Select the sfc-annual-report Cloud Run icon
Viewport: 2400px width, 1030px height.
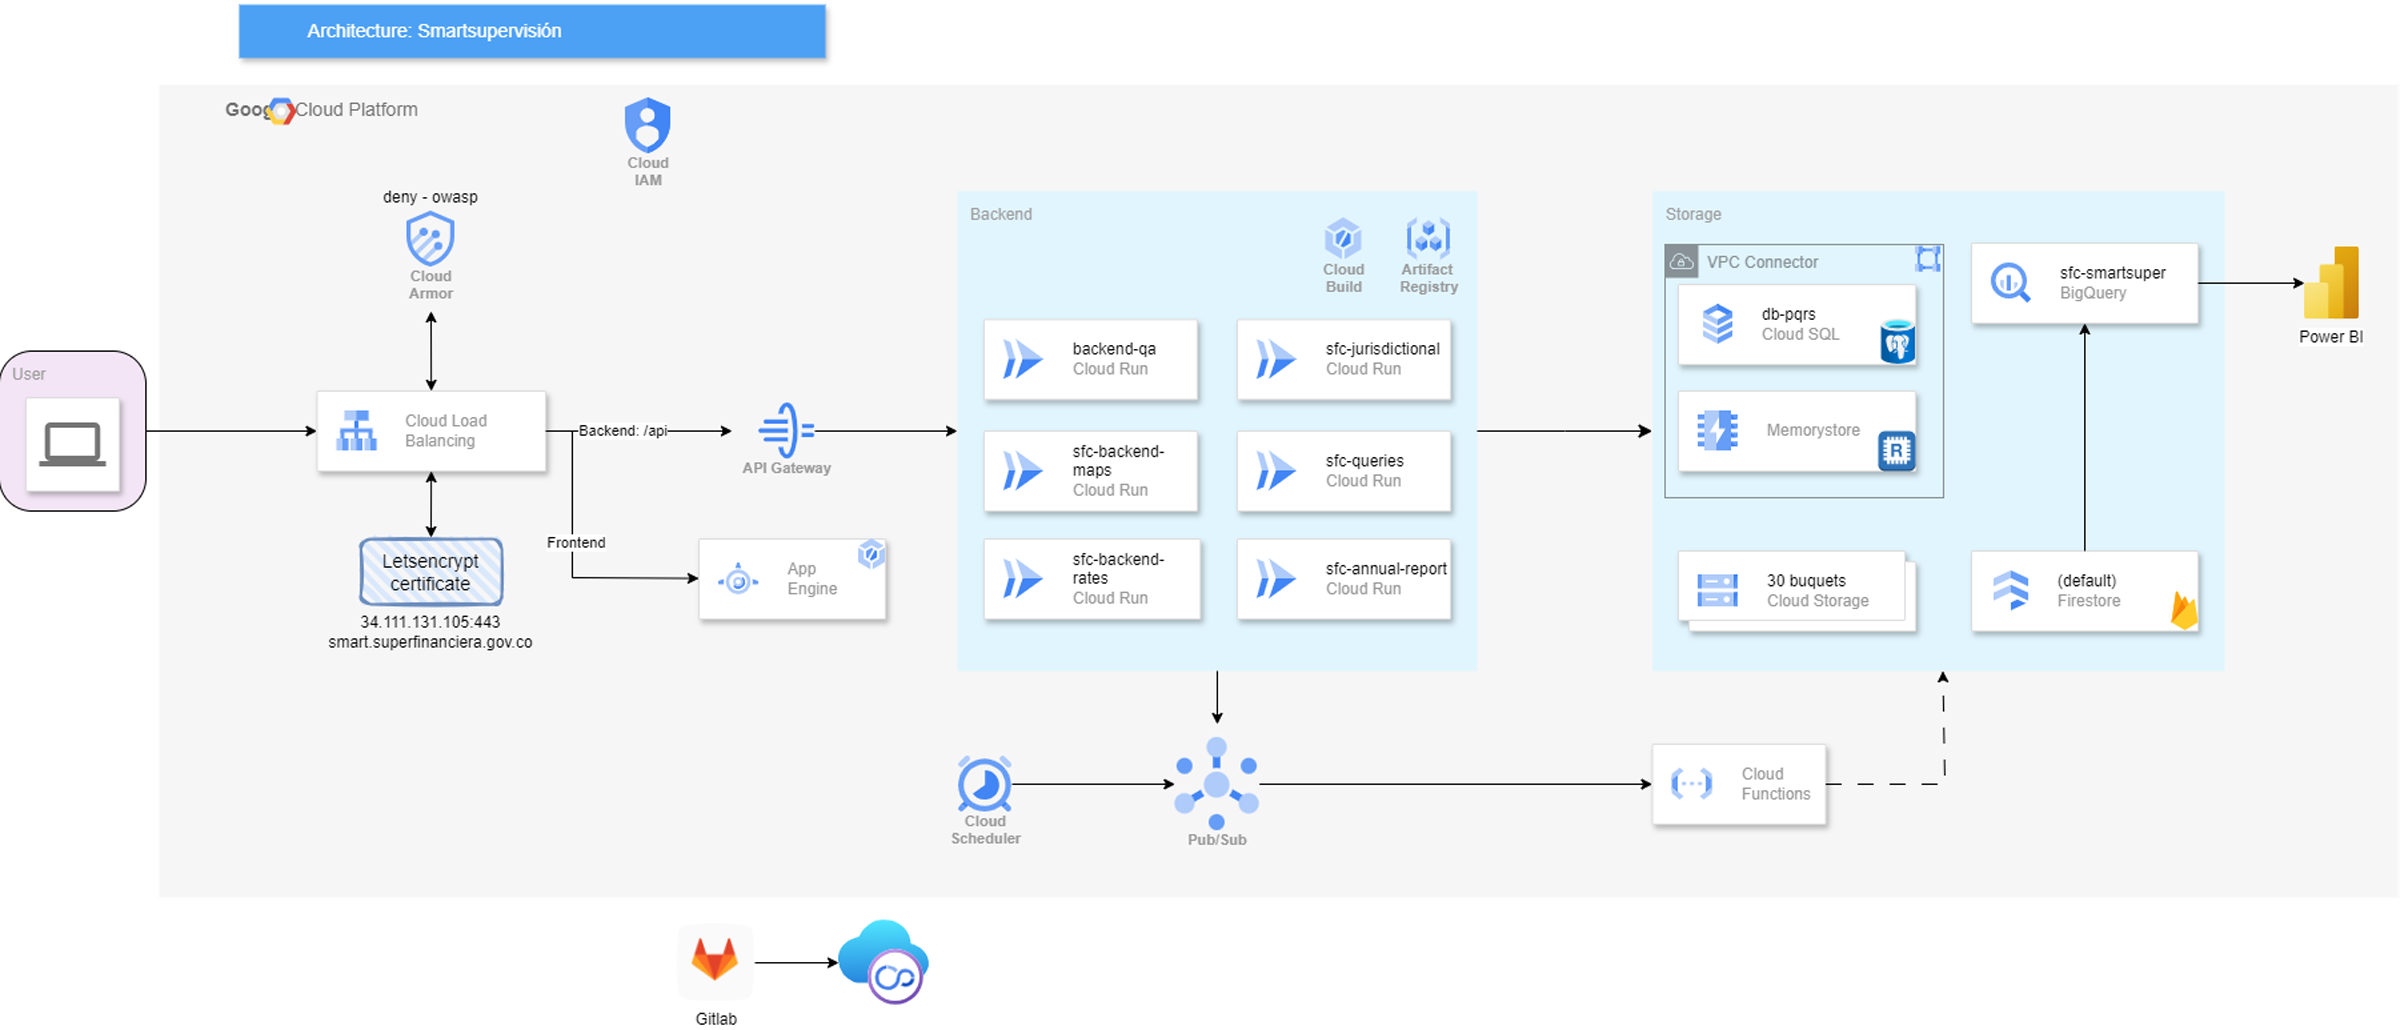pyautogui.click(x=1276, y=578)
